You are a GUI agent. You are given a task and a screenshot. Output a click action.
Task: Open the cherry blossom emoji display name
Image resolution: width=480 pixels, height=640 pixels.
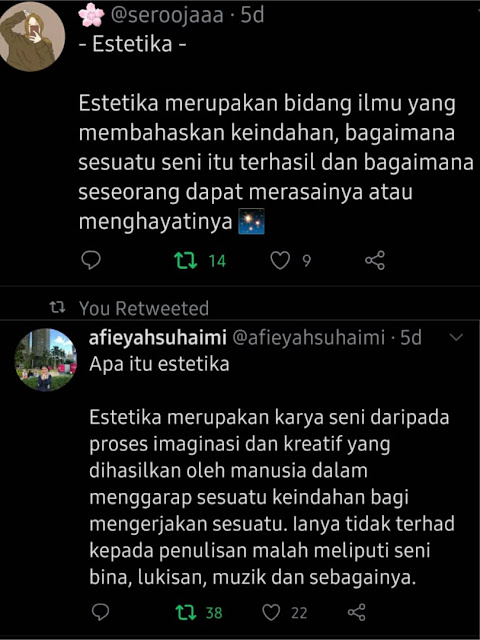pyautogui.click(x=91, y=16)
